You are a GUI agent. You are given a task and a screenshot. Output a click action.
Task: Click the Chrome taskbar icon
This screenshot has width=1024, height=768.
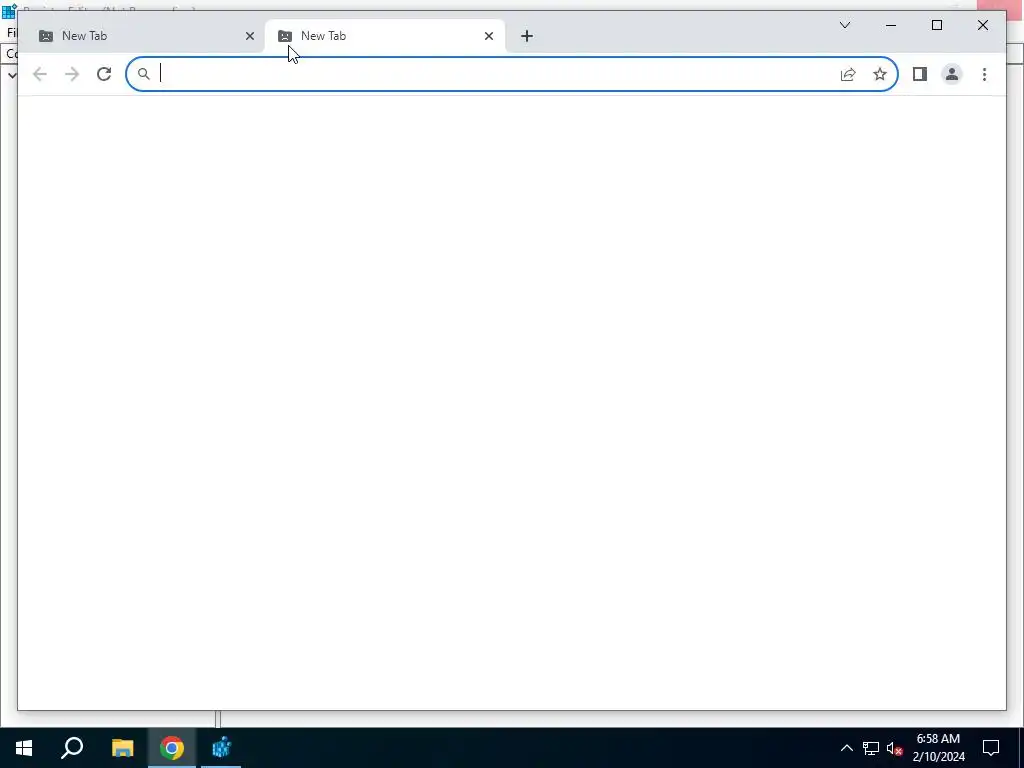(172, 748)
